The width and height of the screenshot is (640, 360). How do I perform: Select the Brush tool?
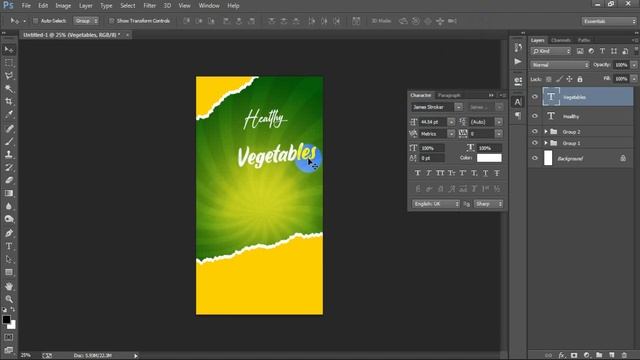click(9, 142)
